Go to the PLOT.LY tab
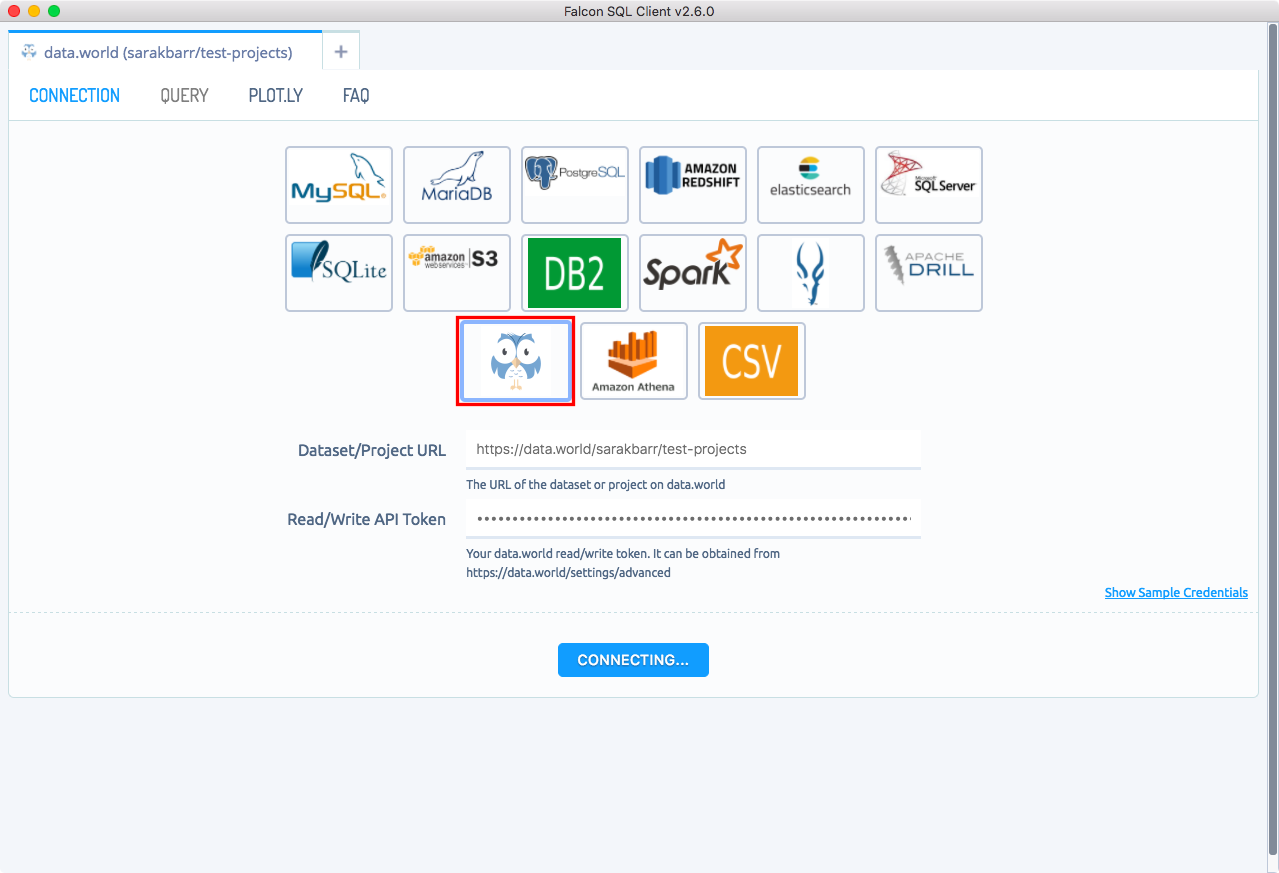This screenshot has height=873, width=1279. pyautogui.click(x=276, y=96)
